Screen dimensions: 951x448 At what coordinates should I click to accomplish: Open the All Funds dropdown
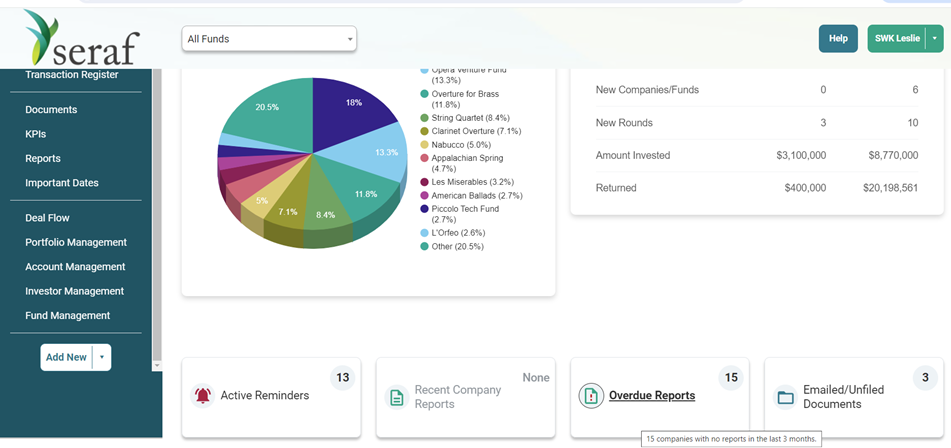coord(269,39)
